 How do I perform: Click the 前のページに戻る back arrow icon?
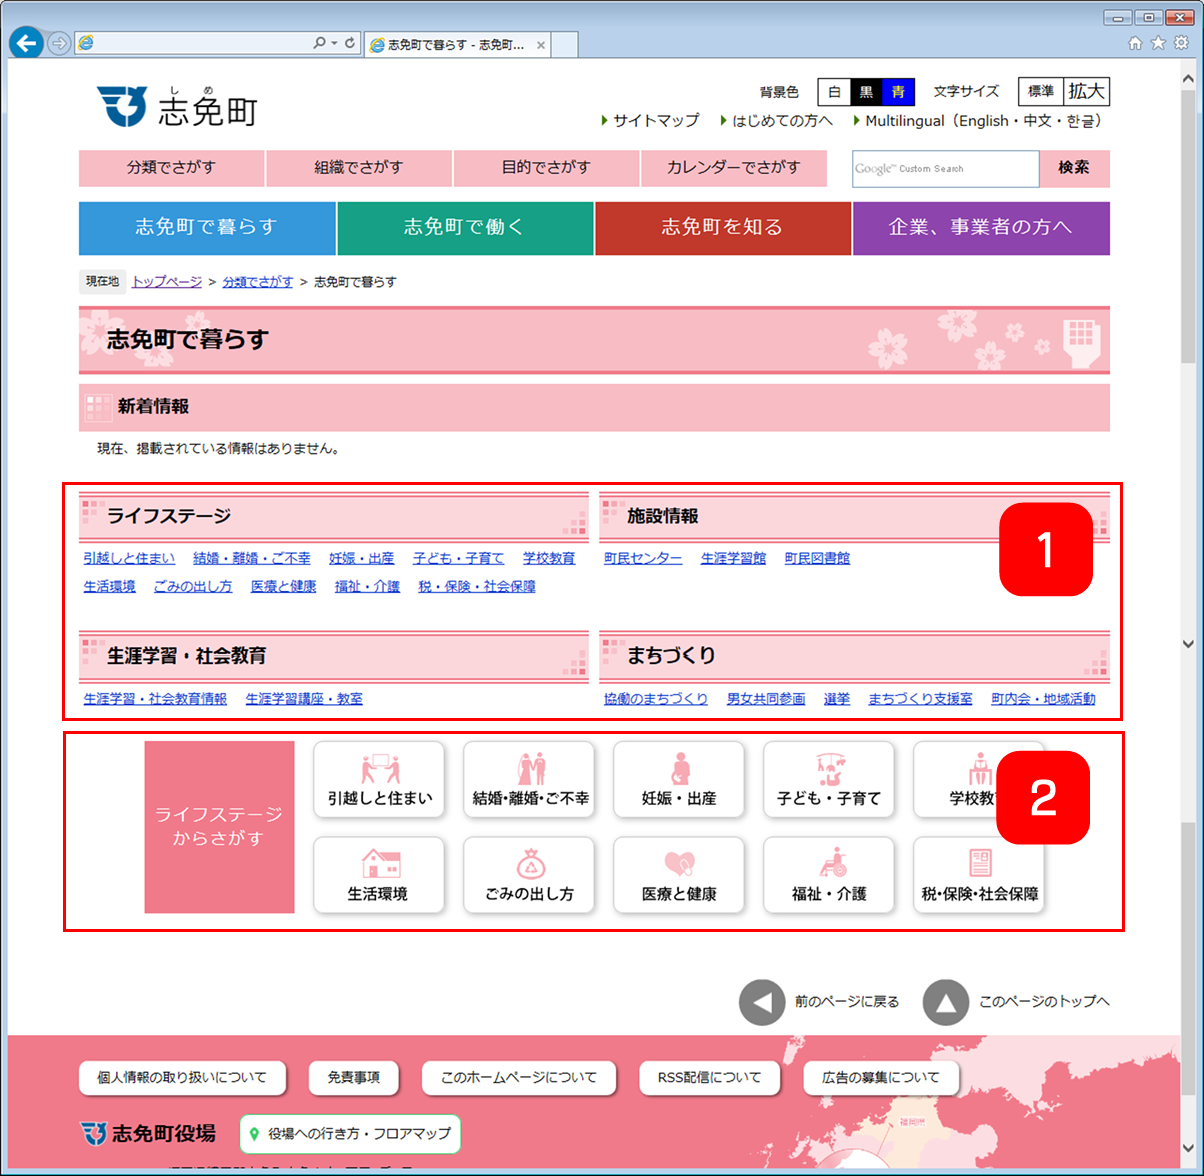(762, 1002)
